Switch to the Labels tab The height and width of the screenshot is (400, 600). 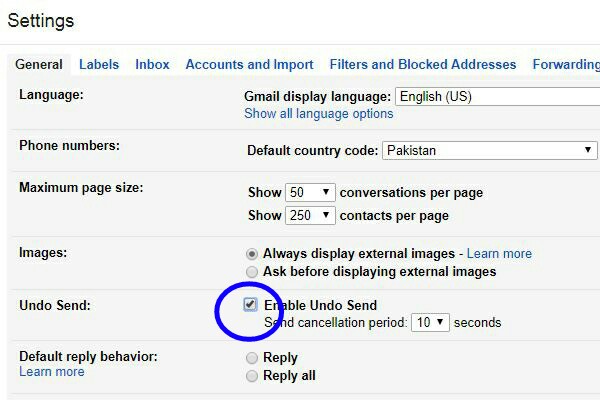click(x=99, y=64)
